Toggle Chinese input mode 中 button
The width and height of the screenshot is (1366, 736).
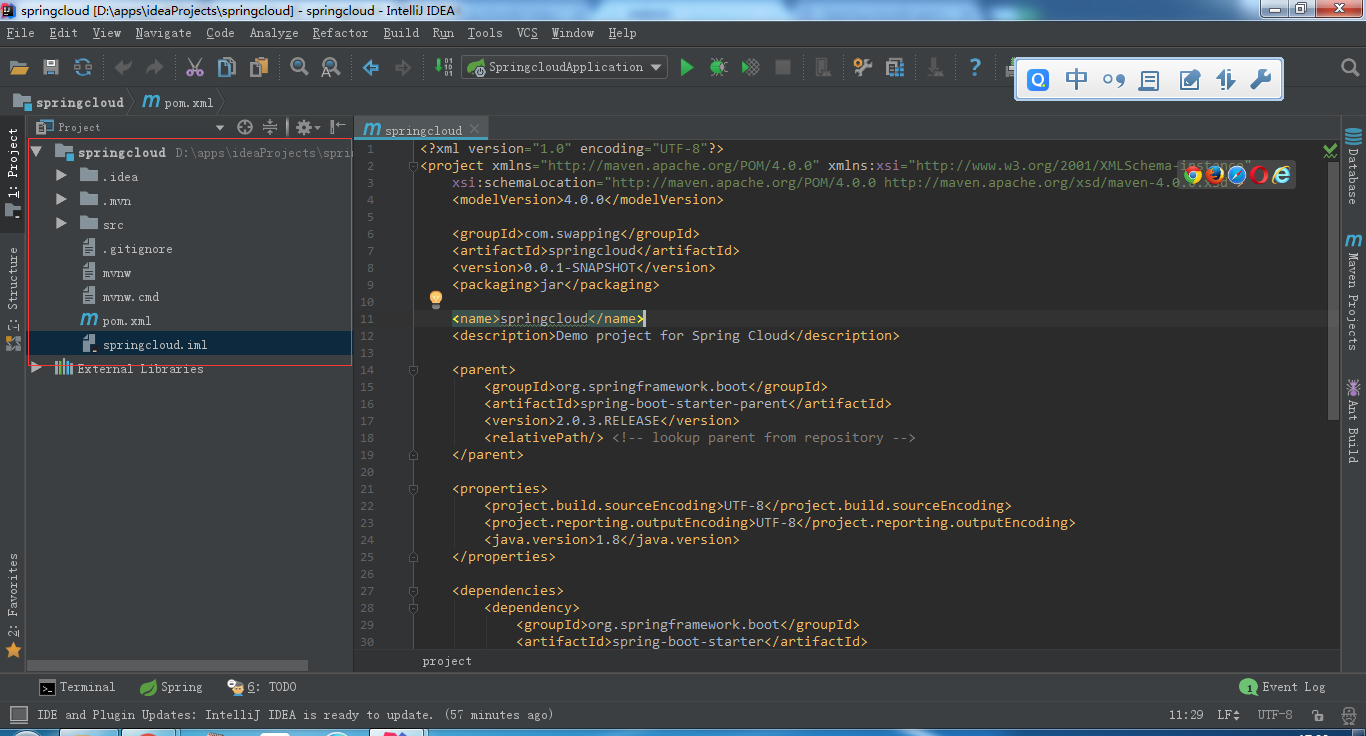pos(1077,80)
